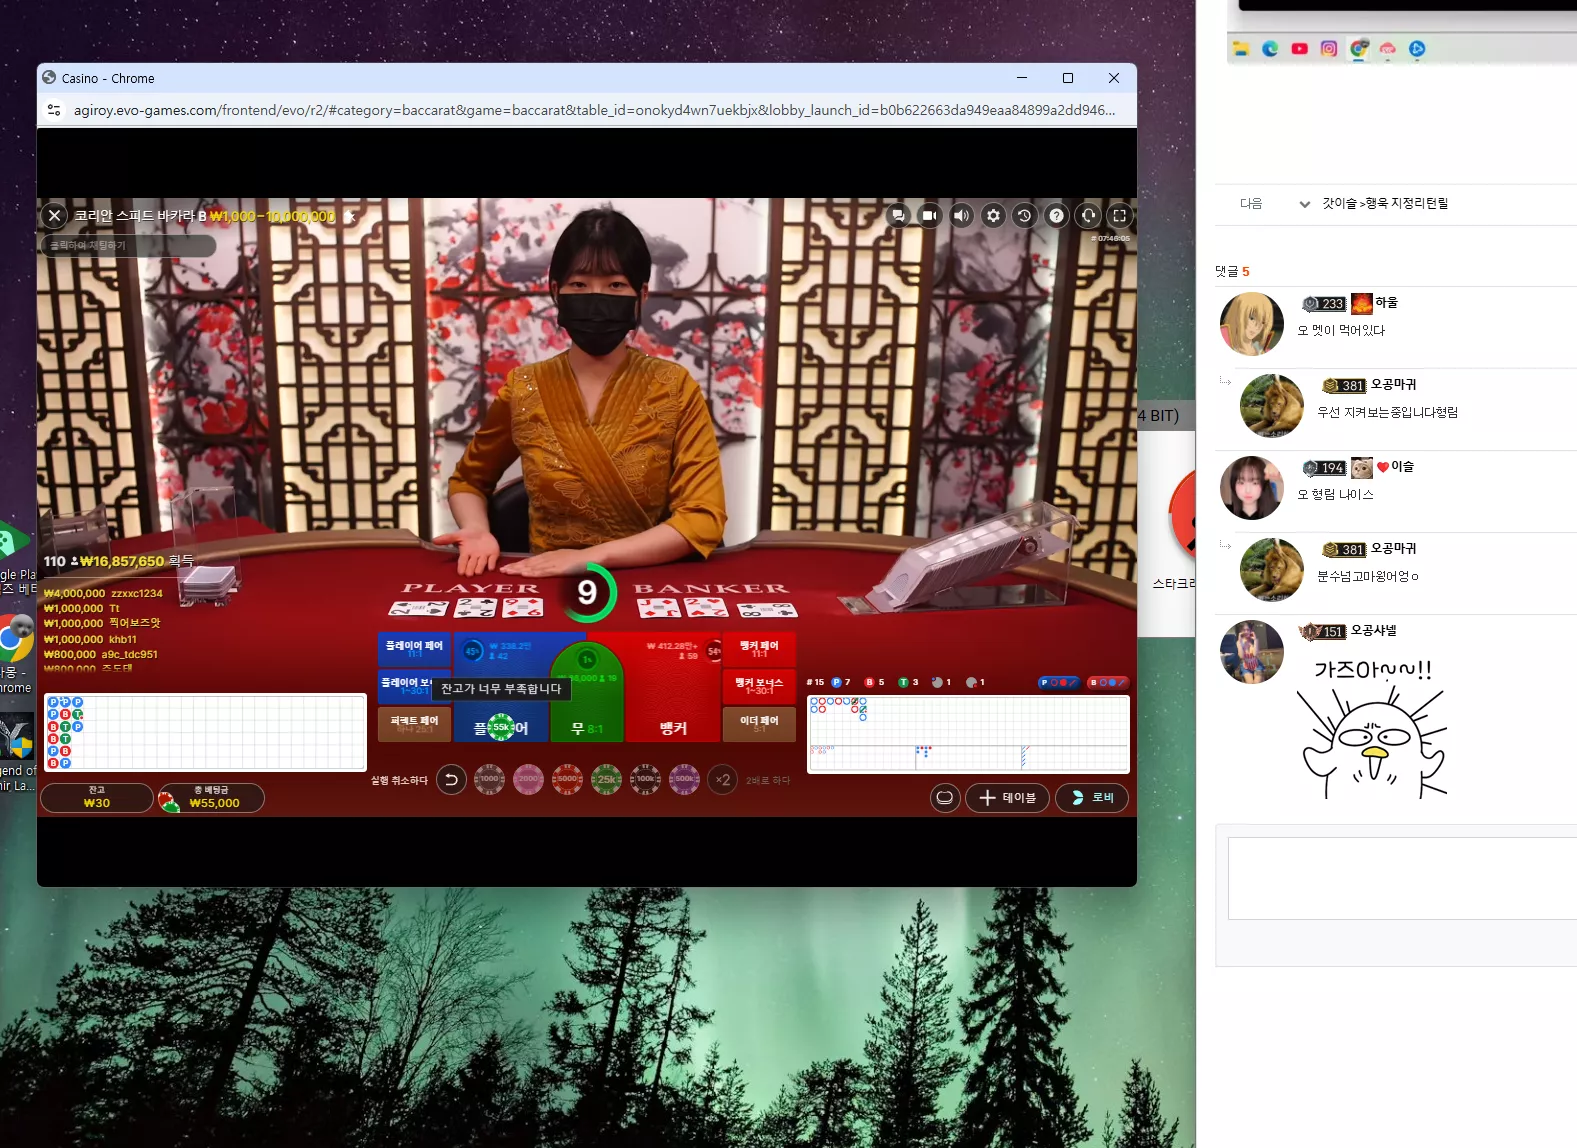Click the big road scoreboard on the right

pos(968,734)
